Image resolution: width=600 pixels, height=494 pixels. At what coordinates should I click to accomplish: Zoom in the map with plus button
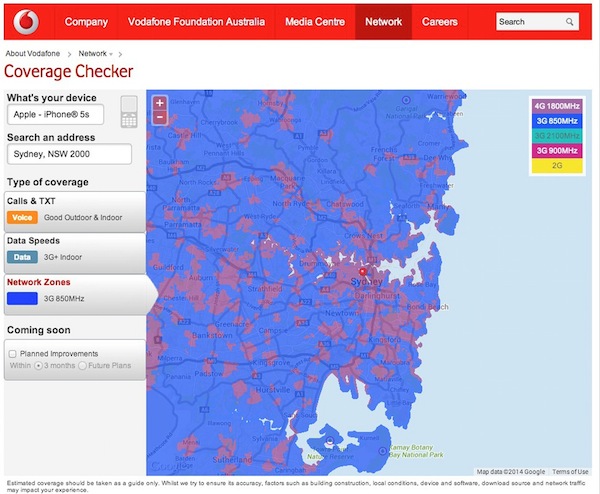(160, 103)
